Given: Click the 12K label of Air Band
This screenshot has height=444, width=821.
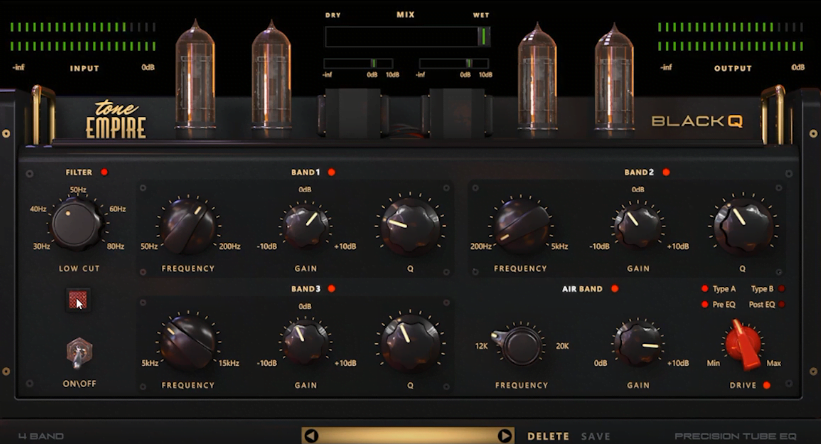Looking at the screenshot, I should tap(481, 346).
